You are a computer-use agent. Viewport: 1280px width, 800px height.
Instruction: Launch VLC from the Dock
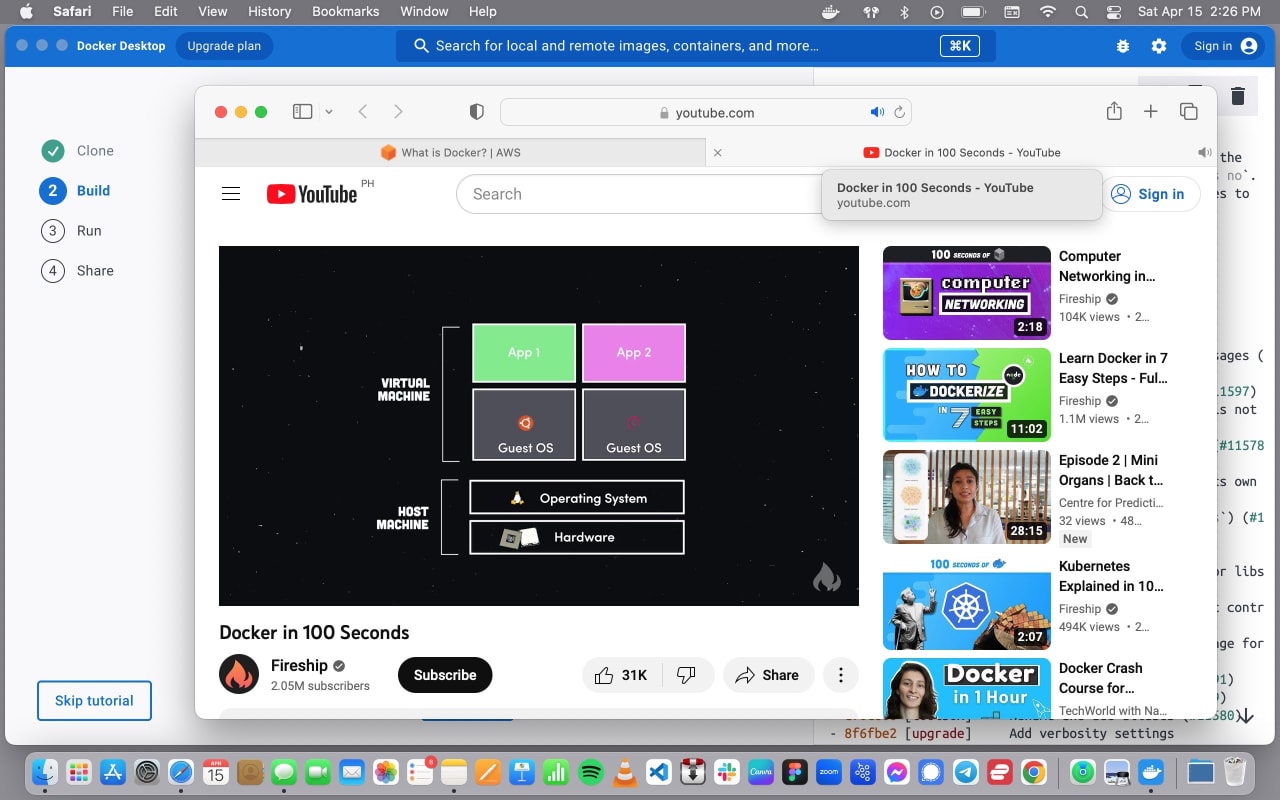pyautogui.click(x=624, y=772)
